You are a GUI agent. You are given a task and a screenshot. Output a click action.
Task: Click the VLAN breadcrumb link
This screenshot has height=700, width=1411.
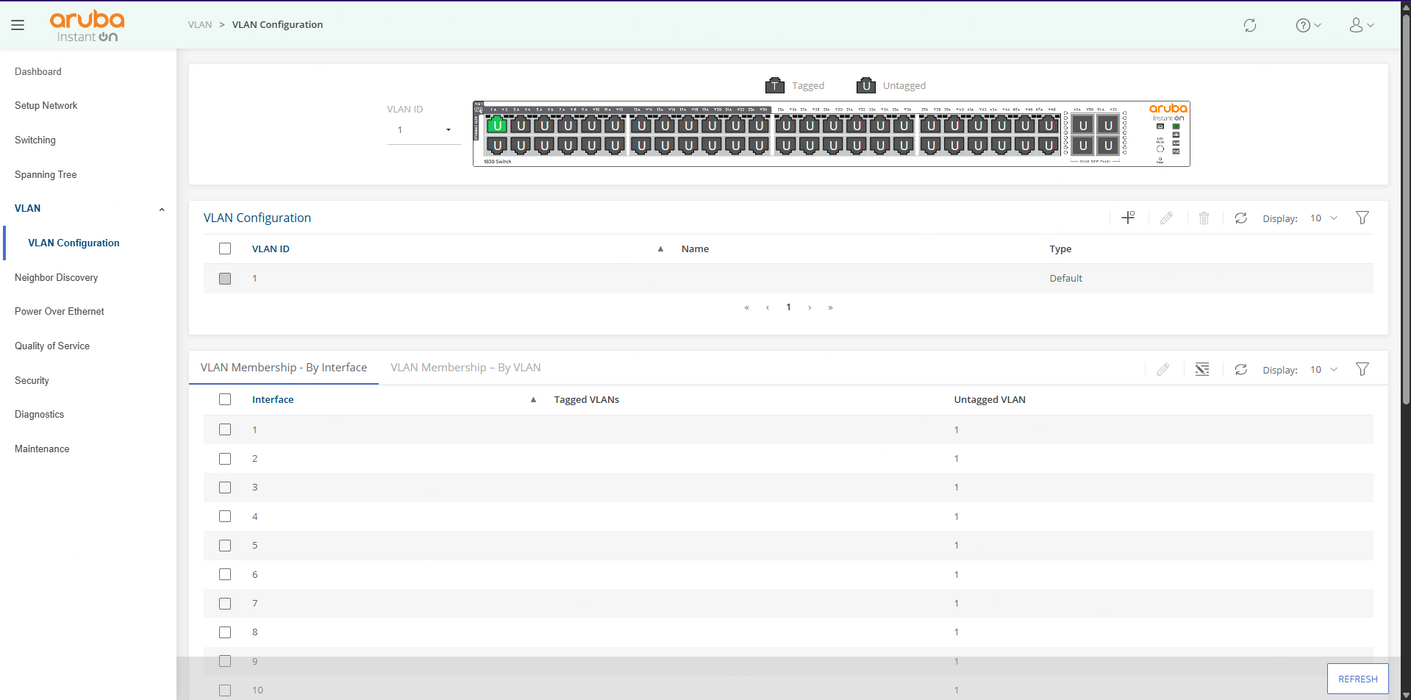pyautogui.click(x=200, y=25)
